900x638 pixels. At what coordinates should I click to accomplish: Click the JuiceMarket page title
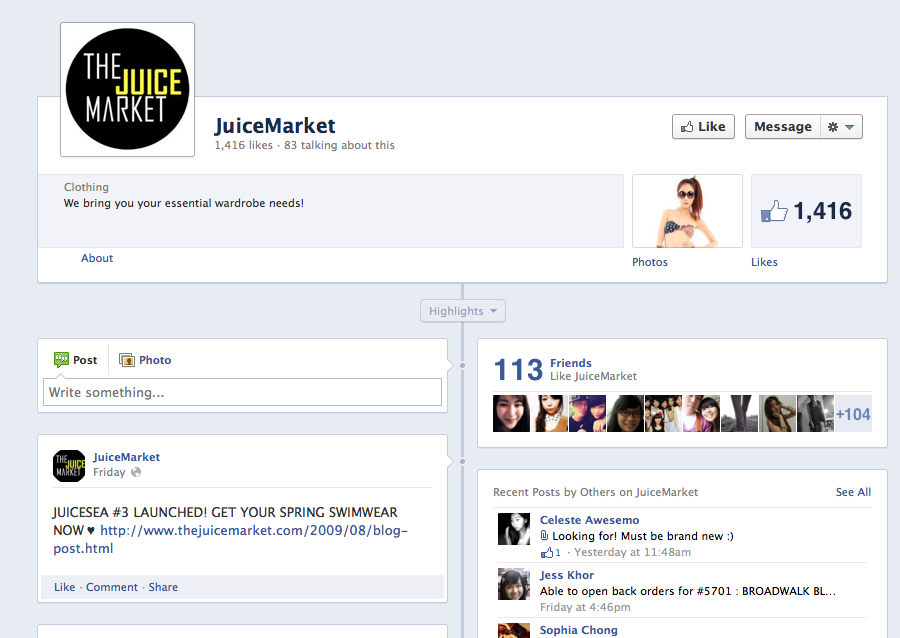click(x=275, y=126)
